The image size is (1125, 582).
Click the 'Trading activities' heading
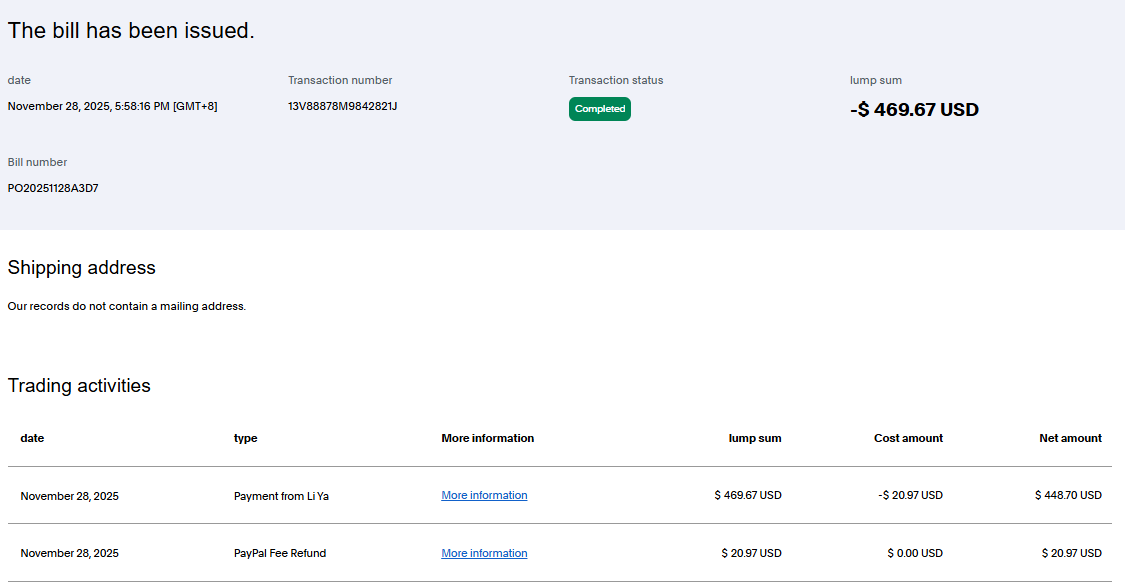pyautogui.click(x=79, y=386)
